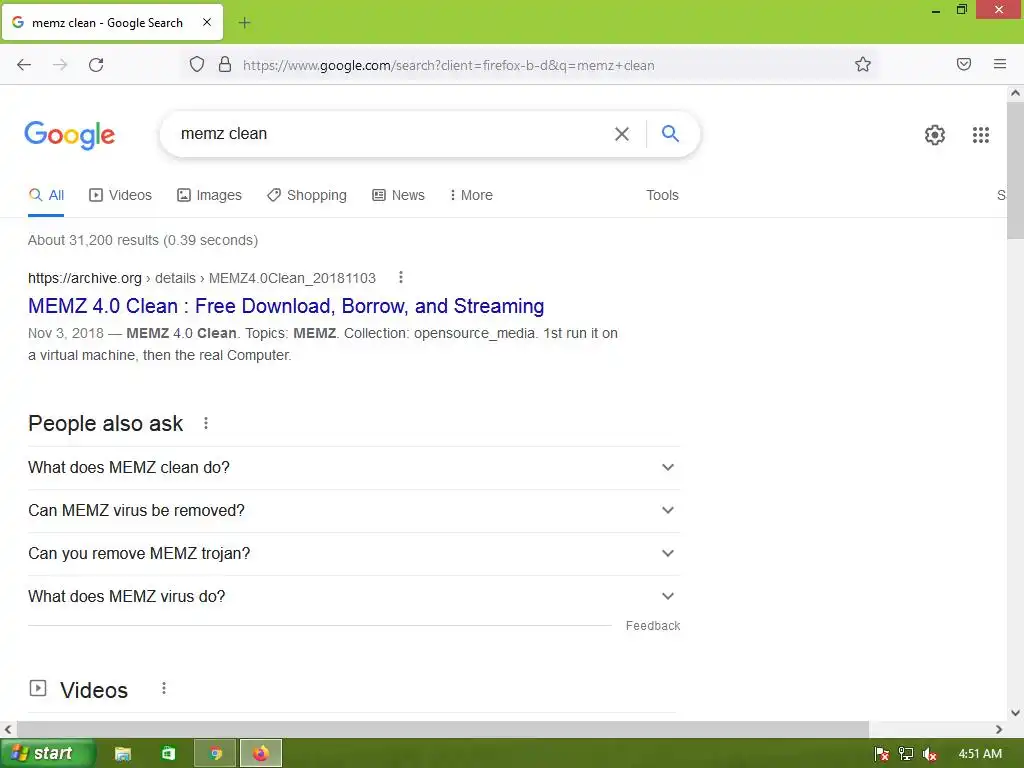Click the 'People also ask' heading
Image resolution: width=1024 pixels, height=768 pixels.
pos(106,423)
